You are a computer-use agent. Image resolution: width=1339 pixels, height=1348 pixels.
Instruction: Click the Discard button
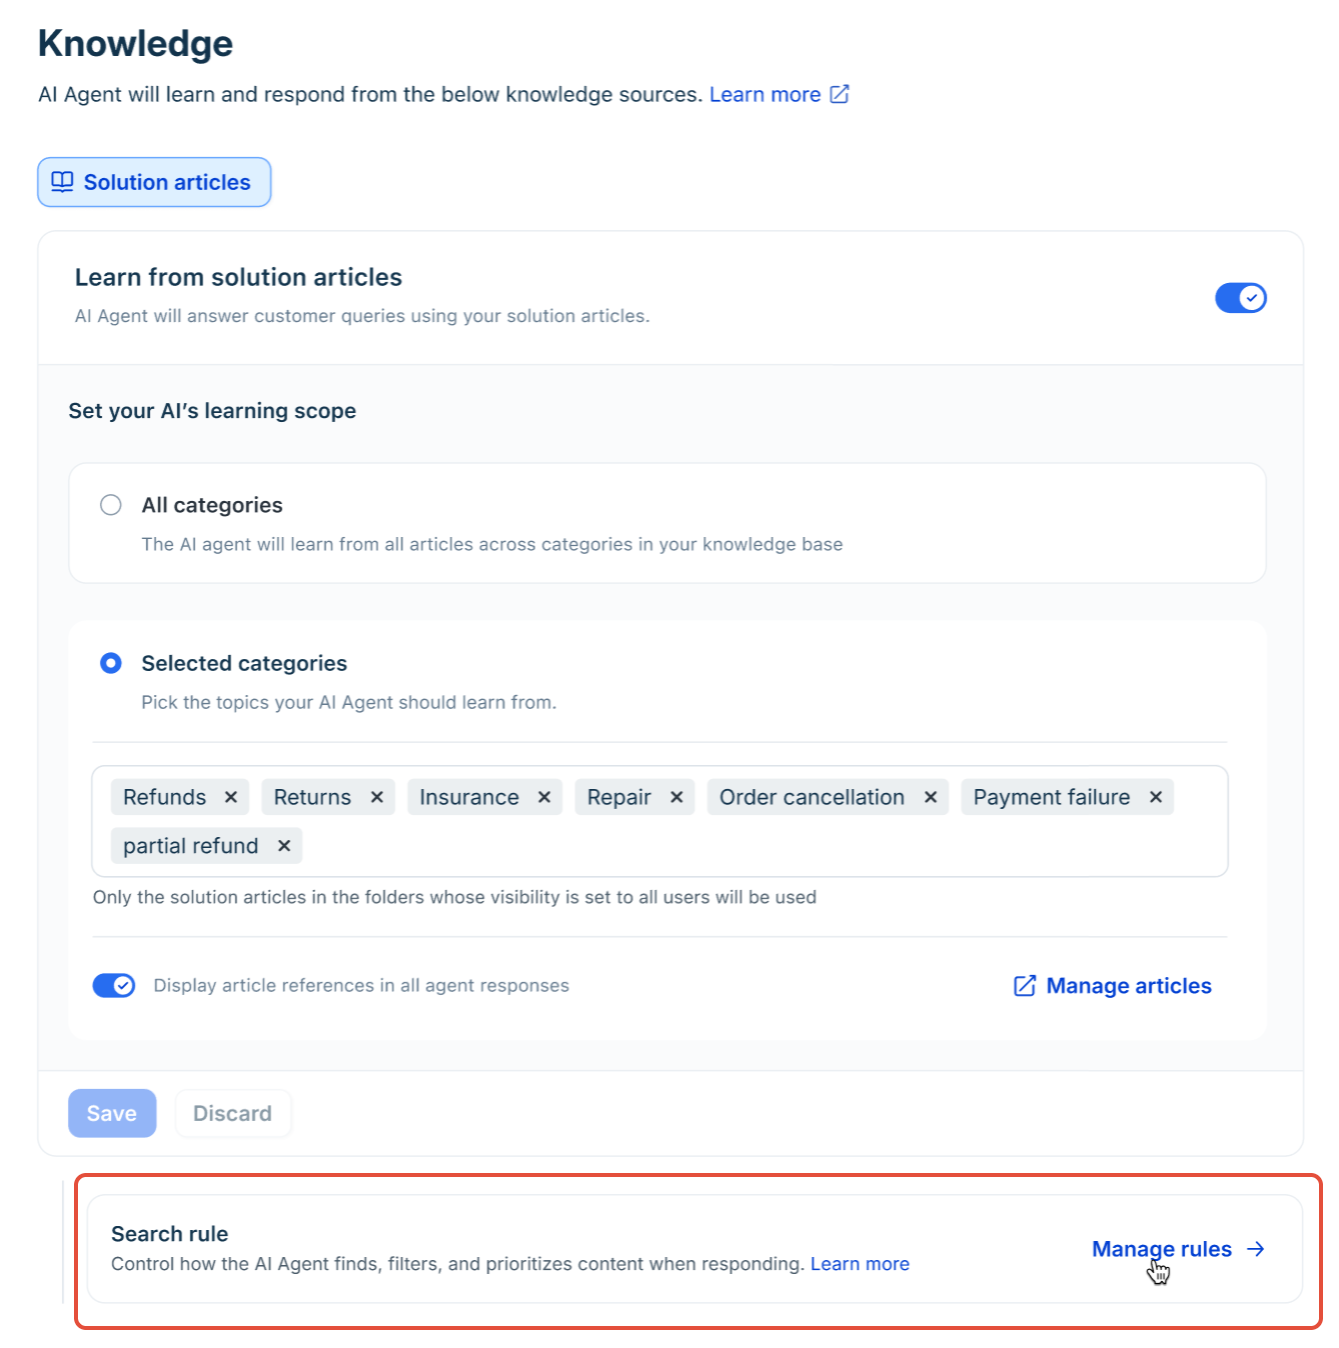coord(233,1113)
